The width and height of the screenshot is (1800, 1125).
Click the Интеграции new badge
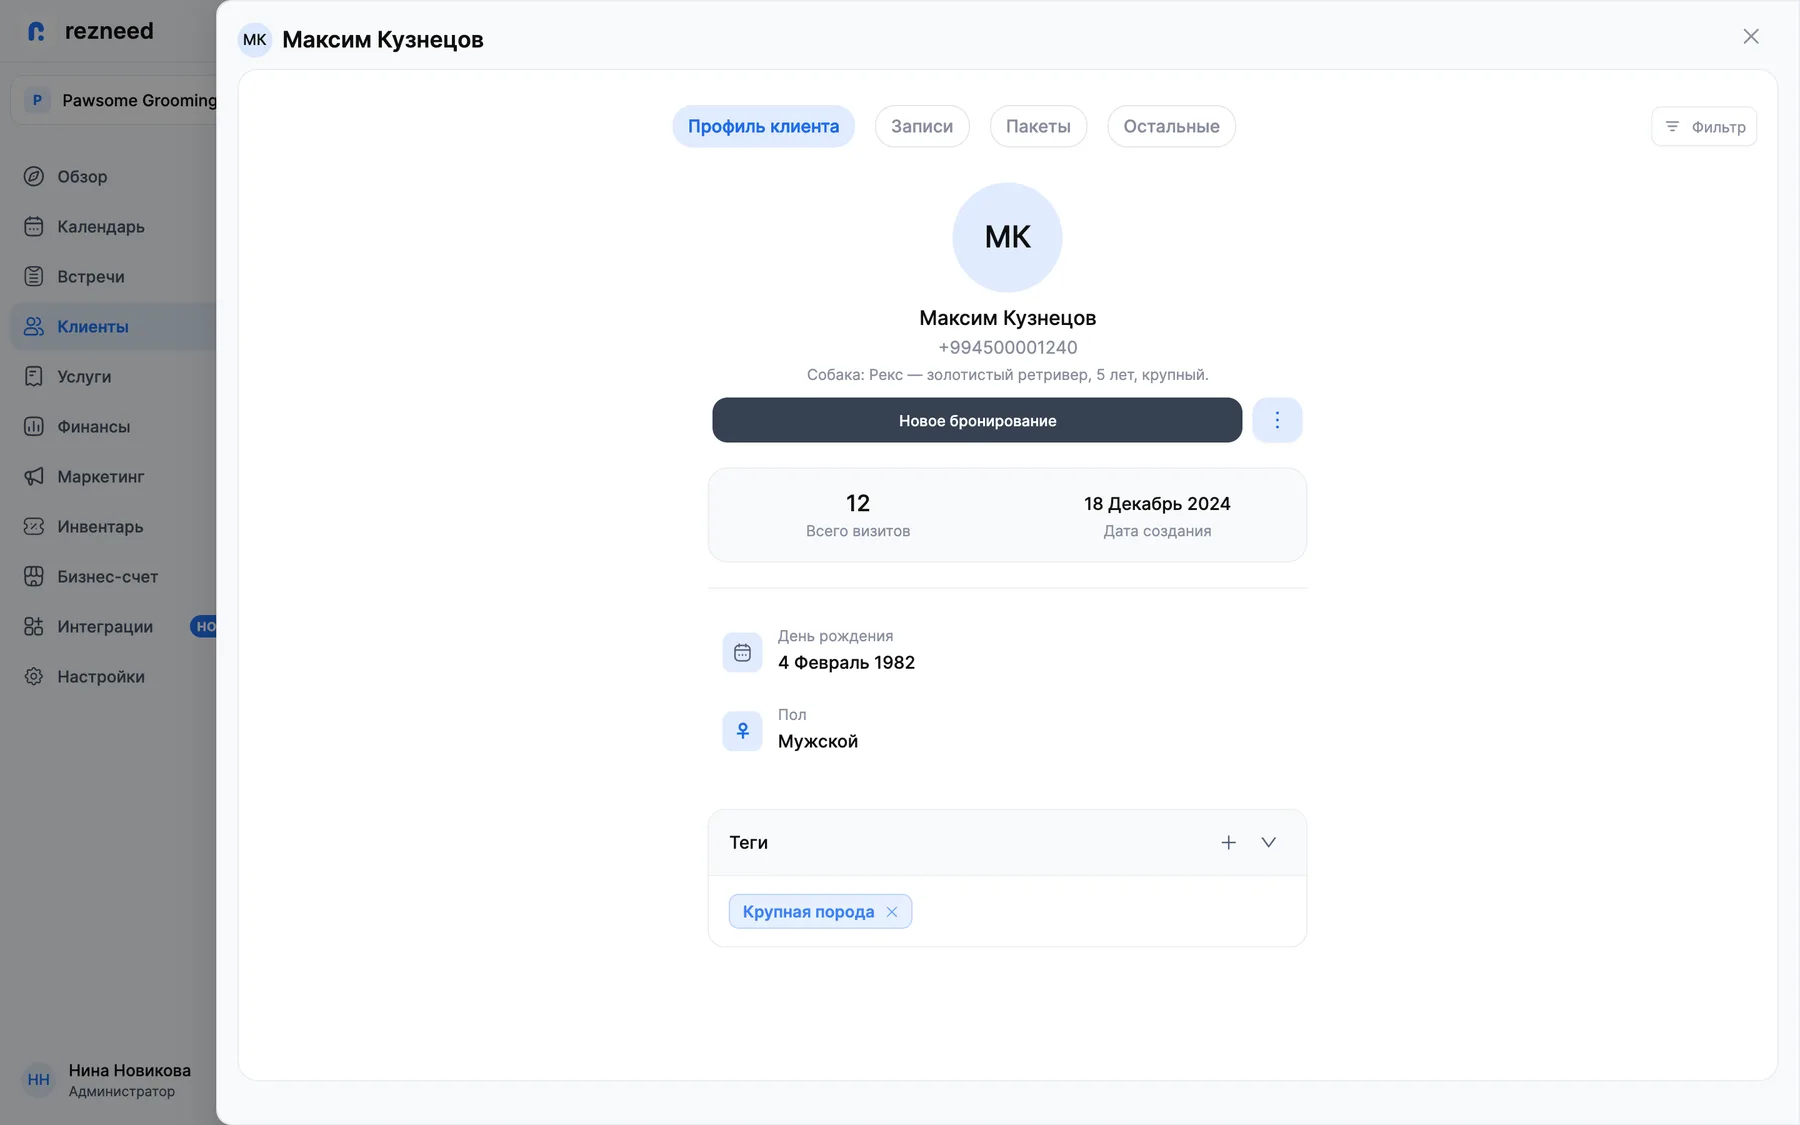coord(204,627)
